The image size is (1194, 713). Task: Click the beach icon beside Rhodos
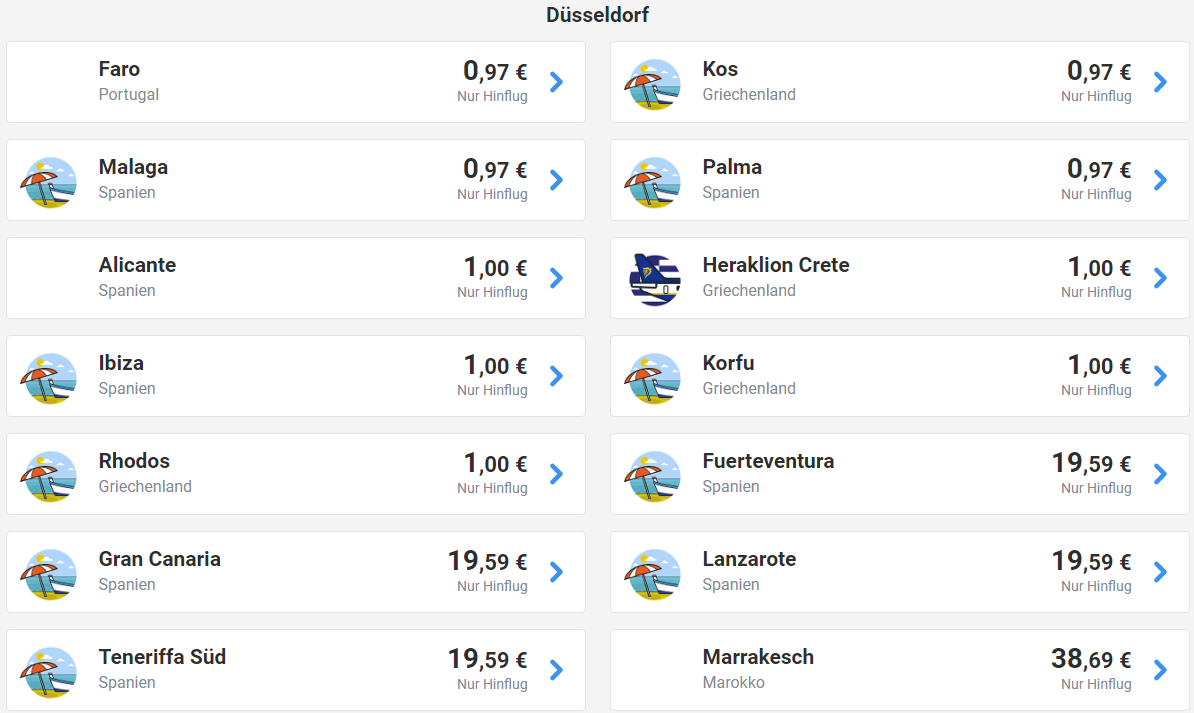click(x=48, y=475)
